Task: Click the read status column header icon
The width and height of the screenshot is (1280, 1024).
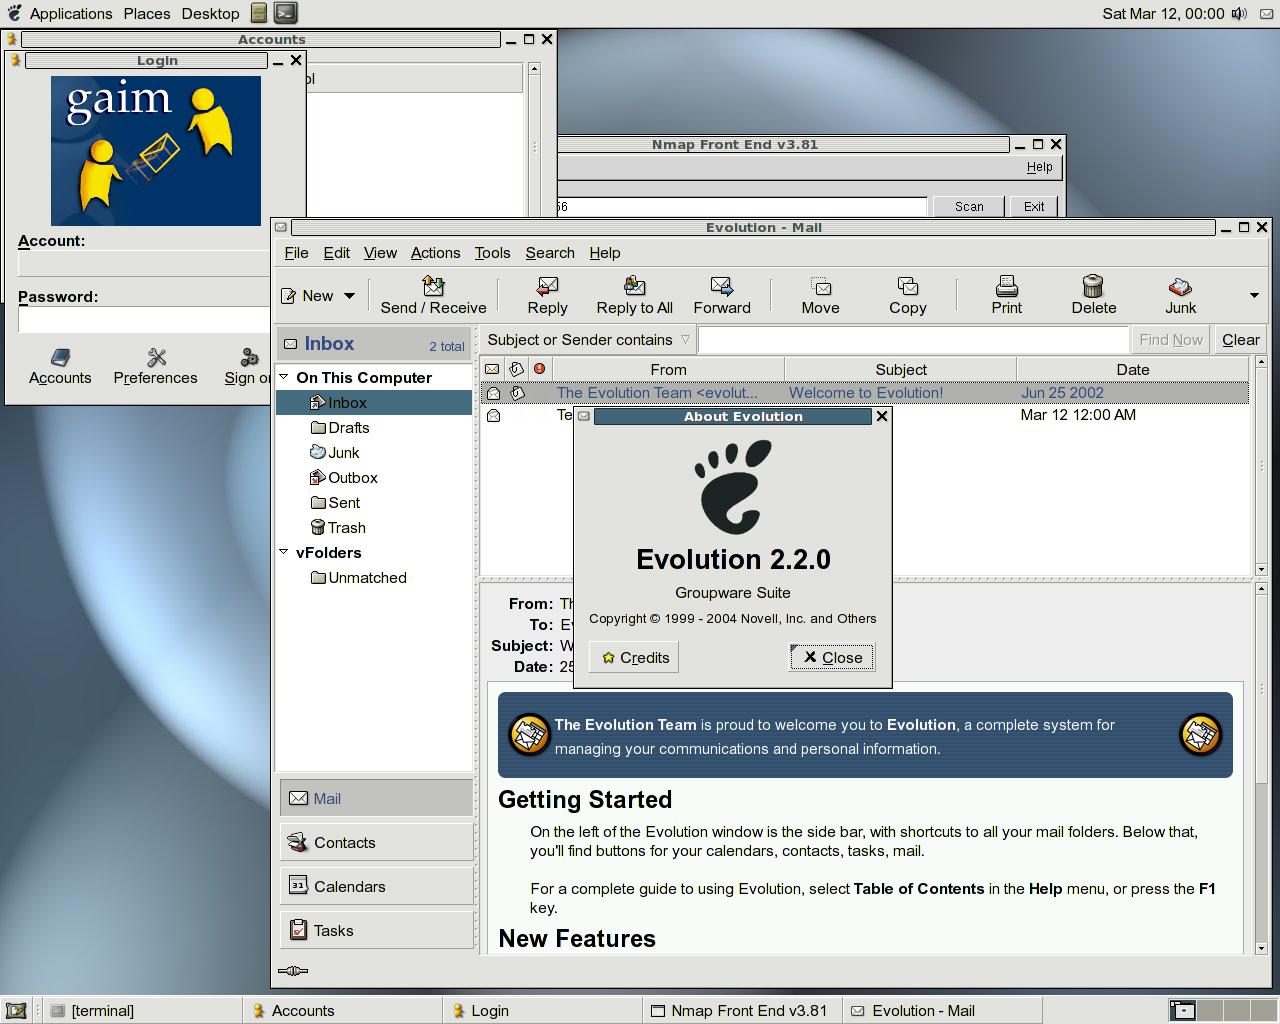Action: [492, 369]
